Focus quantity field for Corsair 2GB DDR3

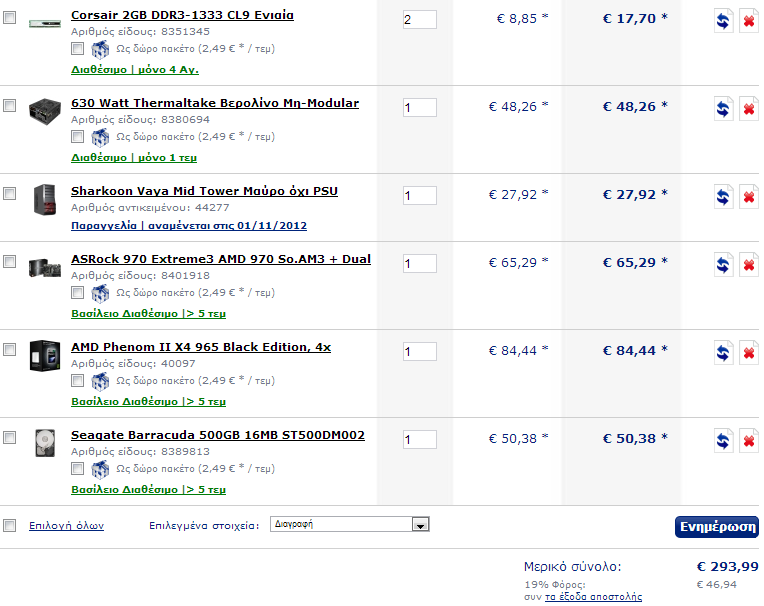click(420, 19)
